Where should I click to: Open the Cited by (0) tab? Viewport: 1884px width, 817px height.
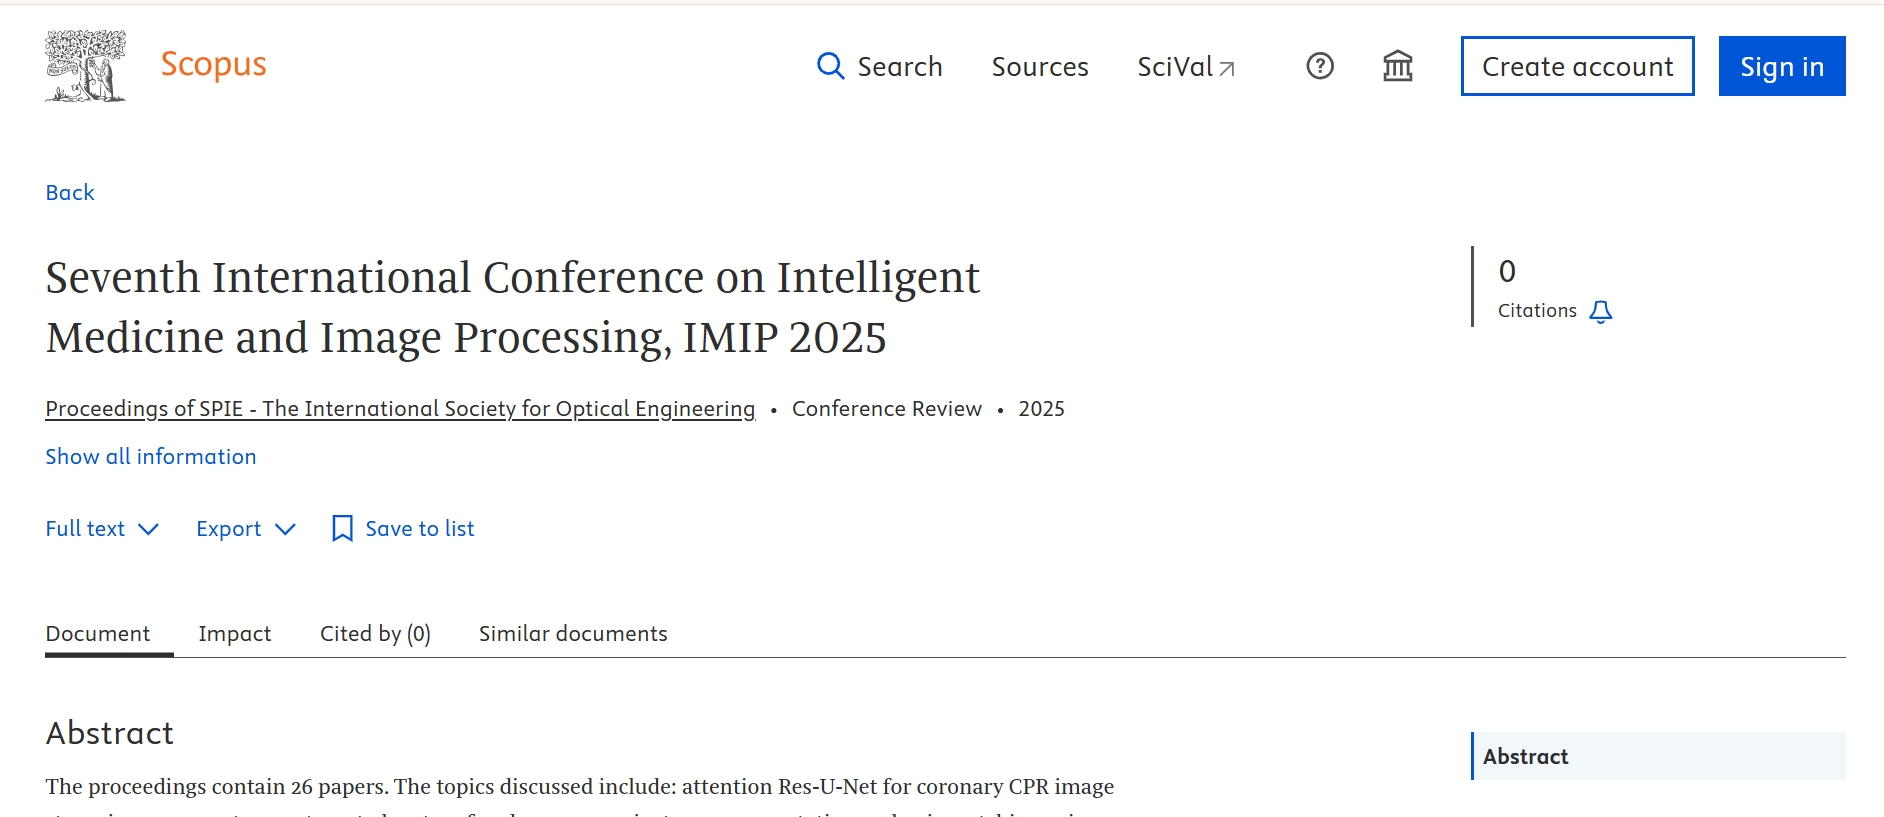click(x=375, y=633)
